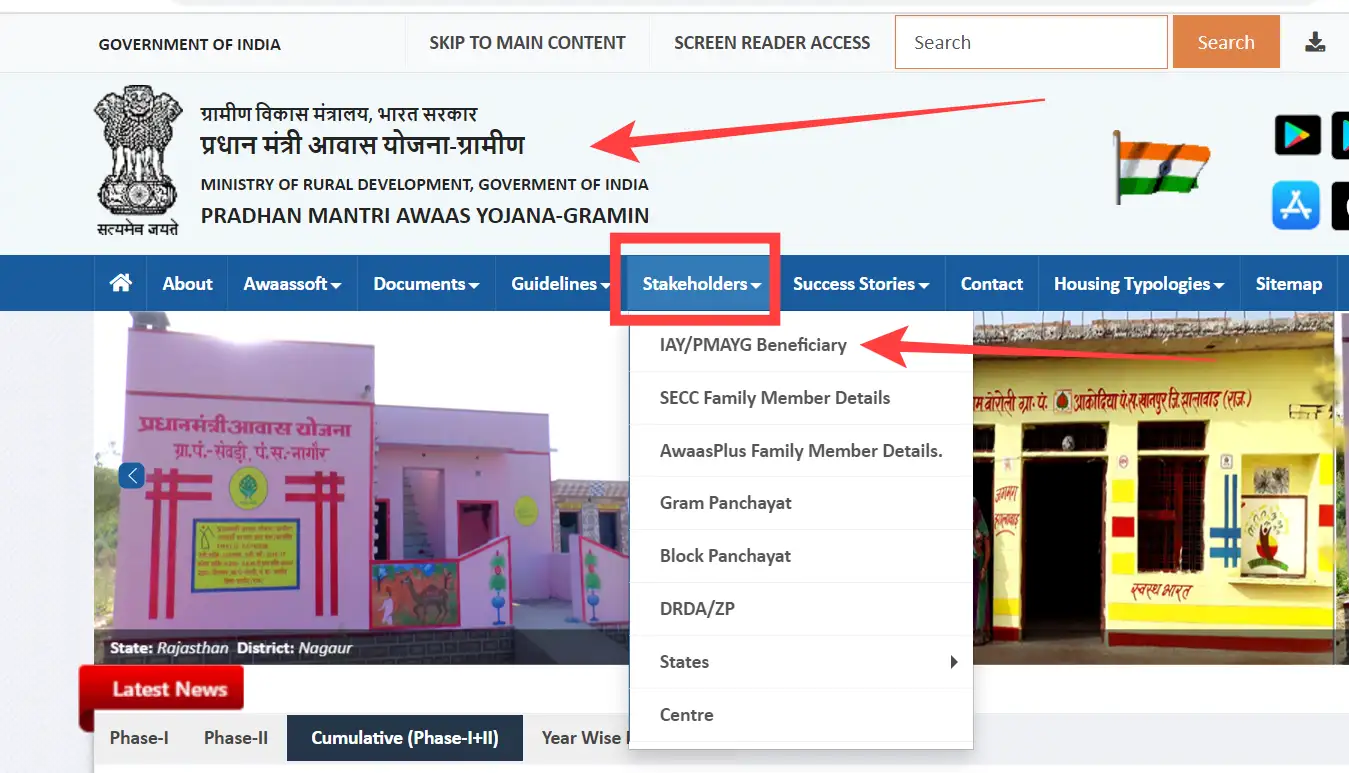
Task: Click the home icon in navigation bar
Action: click(121, 283)
